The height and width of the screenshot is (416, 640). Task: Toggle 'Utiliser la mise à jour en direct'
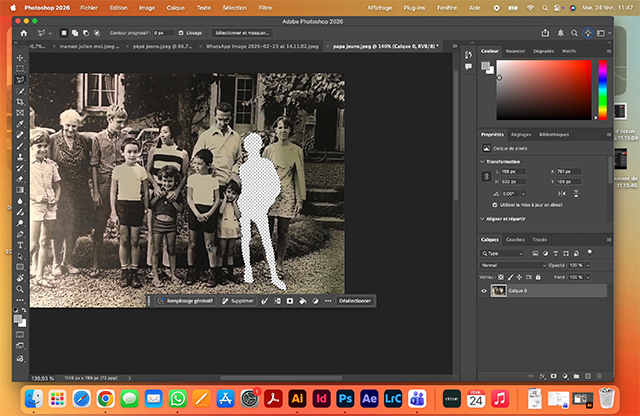[x=495, y=205]
